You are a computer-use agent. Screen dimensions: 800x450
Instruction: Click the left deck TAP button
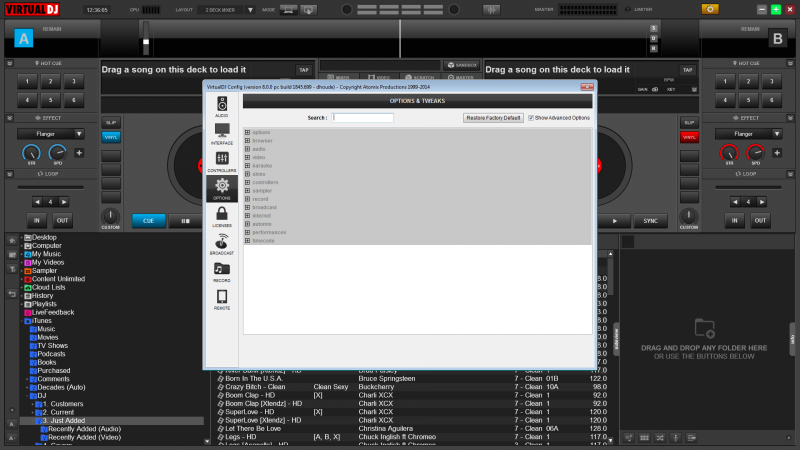coord(304,70)
